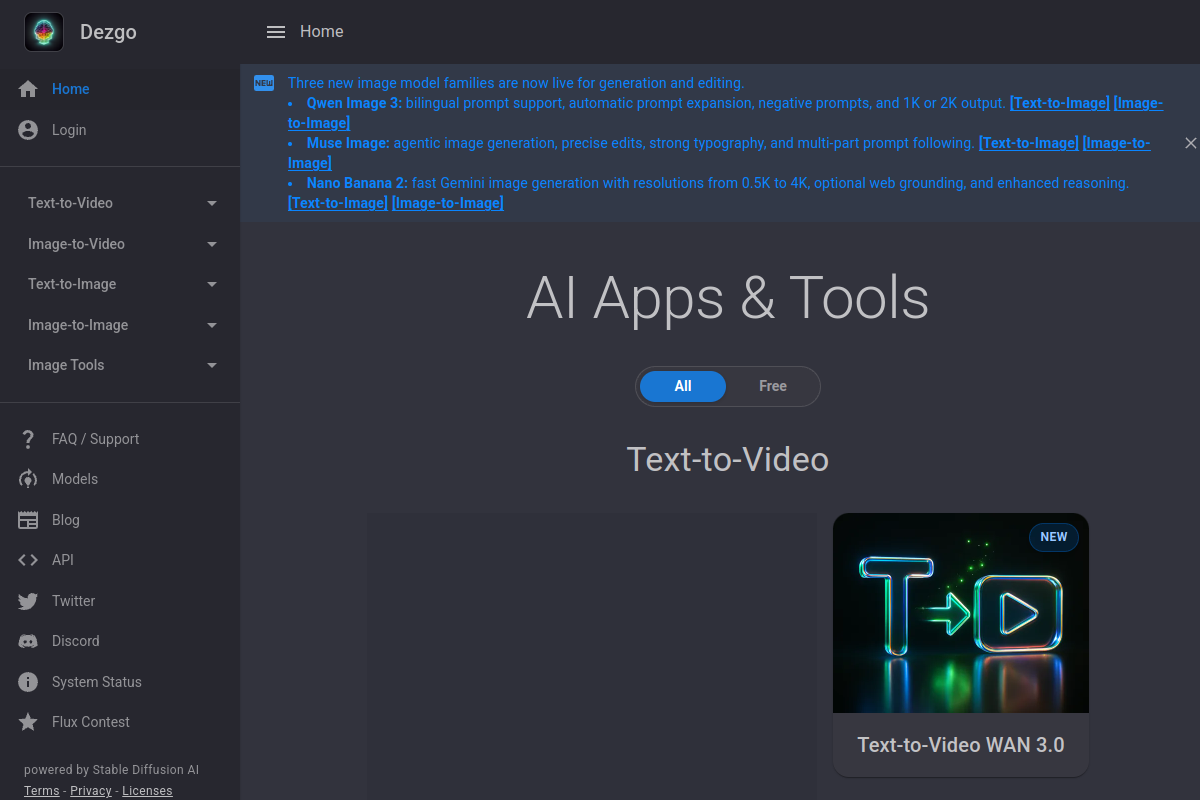Click the Blog newspaper icon

click(28, 520)
